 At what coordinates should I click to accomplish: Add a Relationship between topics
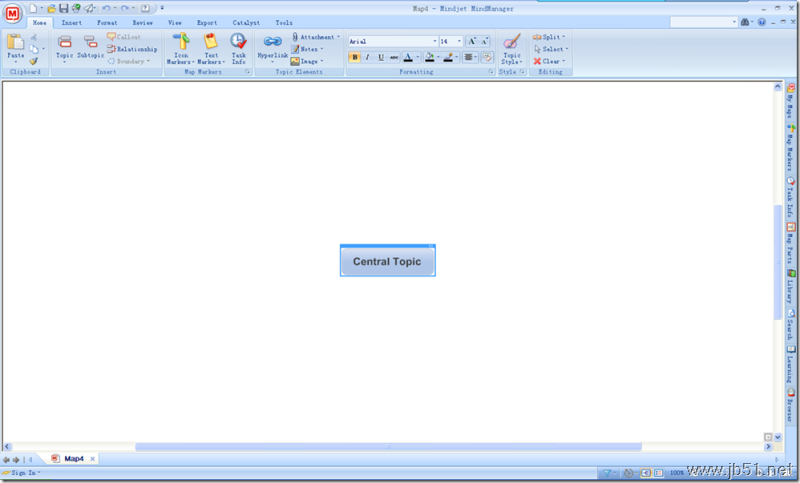(x=132, y=49)
